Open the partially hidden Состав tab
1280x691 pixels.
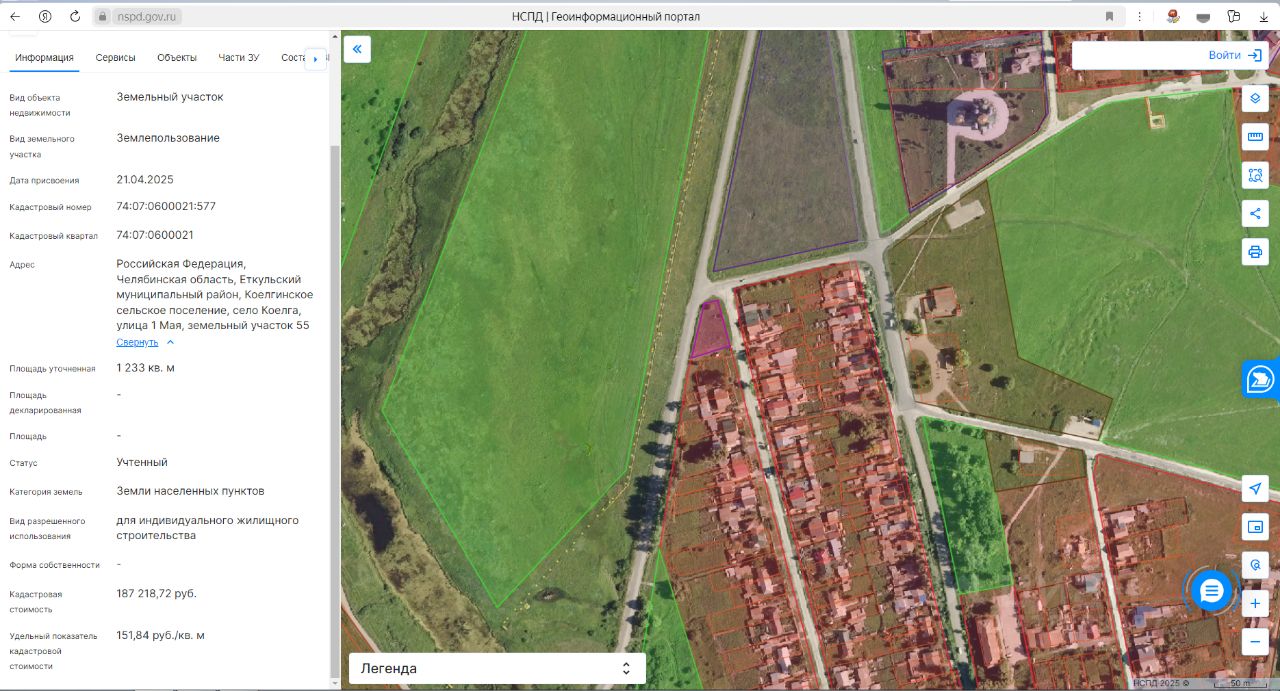[292, 57]
